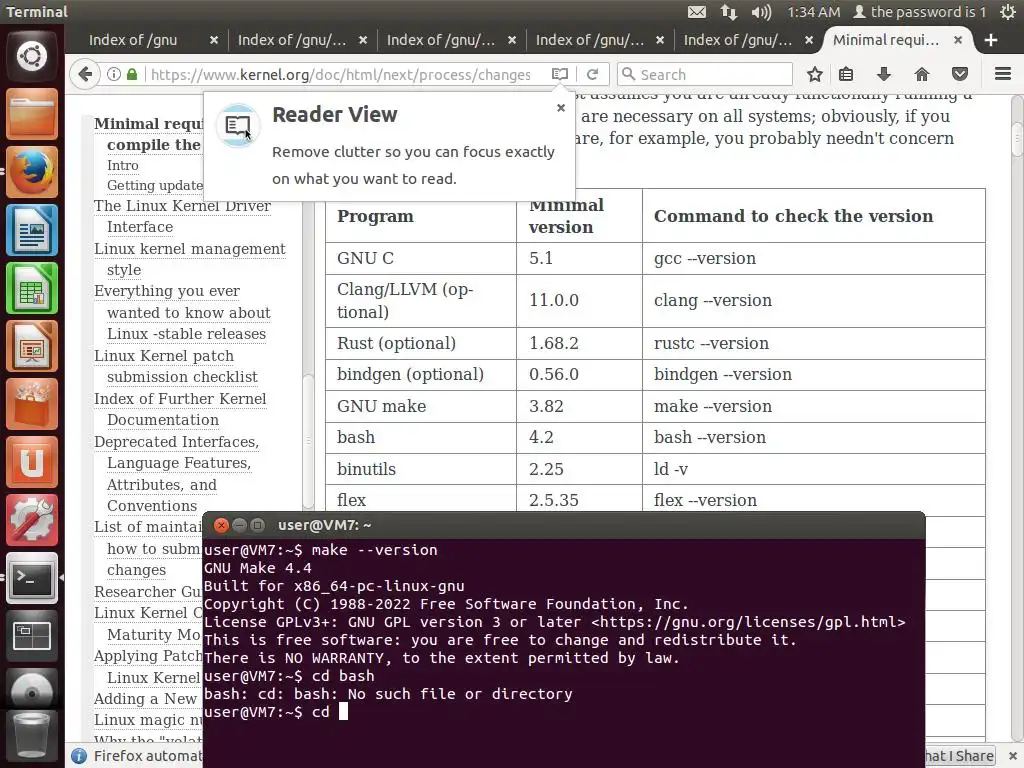Switch to the fourth 'Index of /gnu/...' tab
The width and height of the screenshot is (1024, 768).
pos(590,40)
